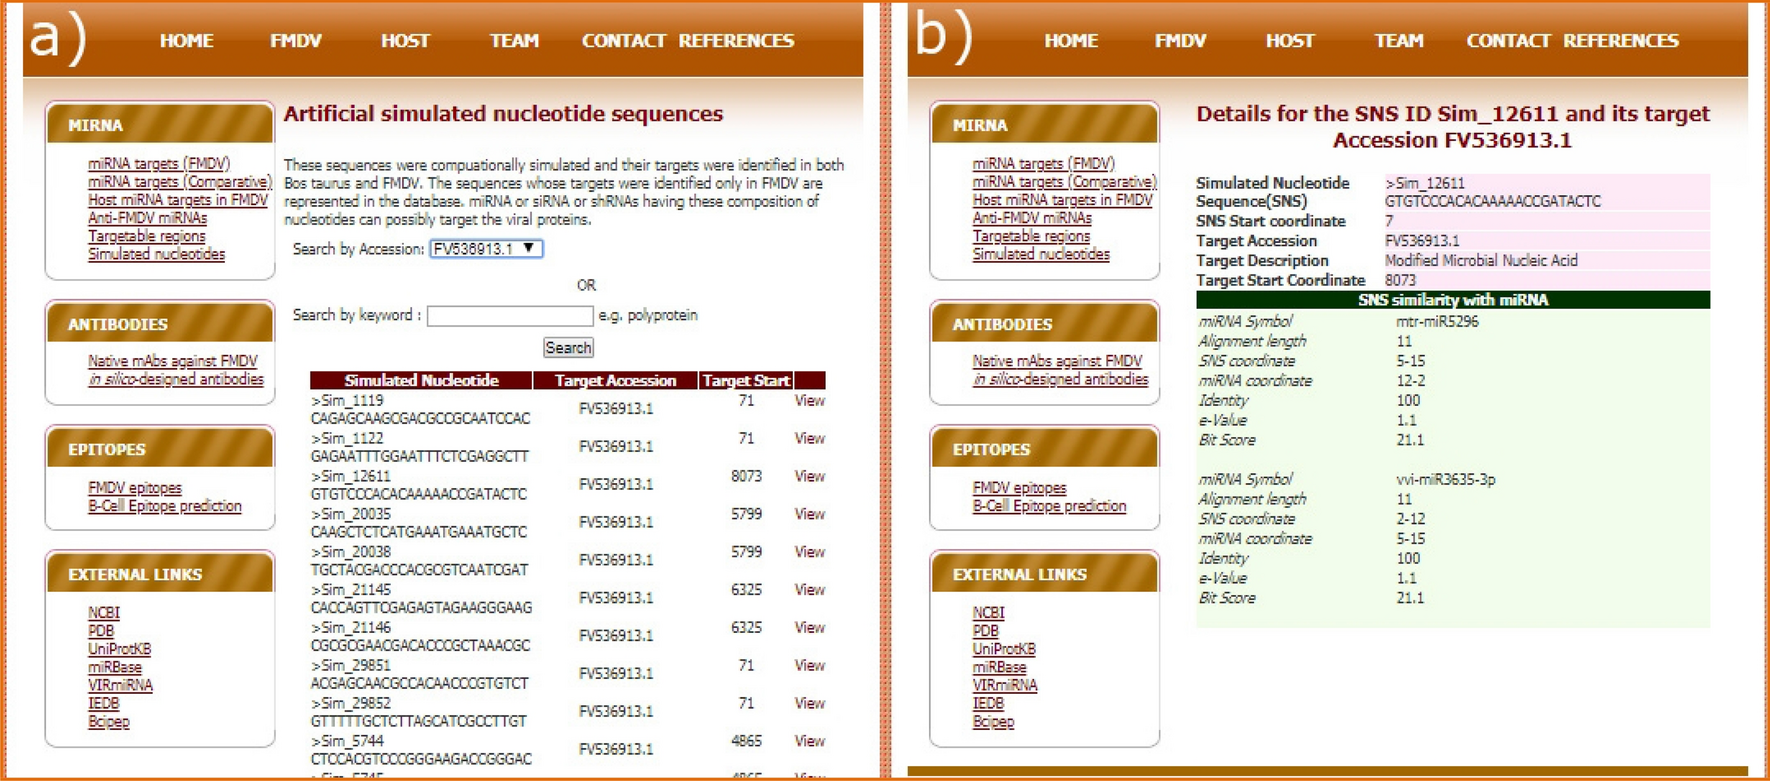Click the Search button in the left page
This screenshot has height=781, width=1770.
[x=568, y=348]
